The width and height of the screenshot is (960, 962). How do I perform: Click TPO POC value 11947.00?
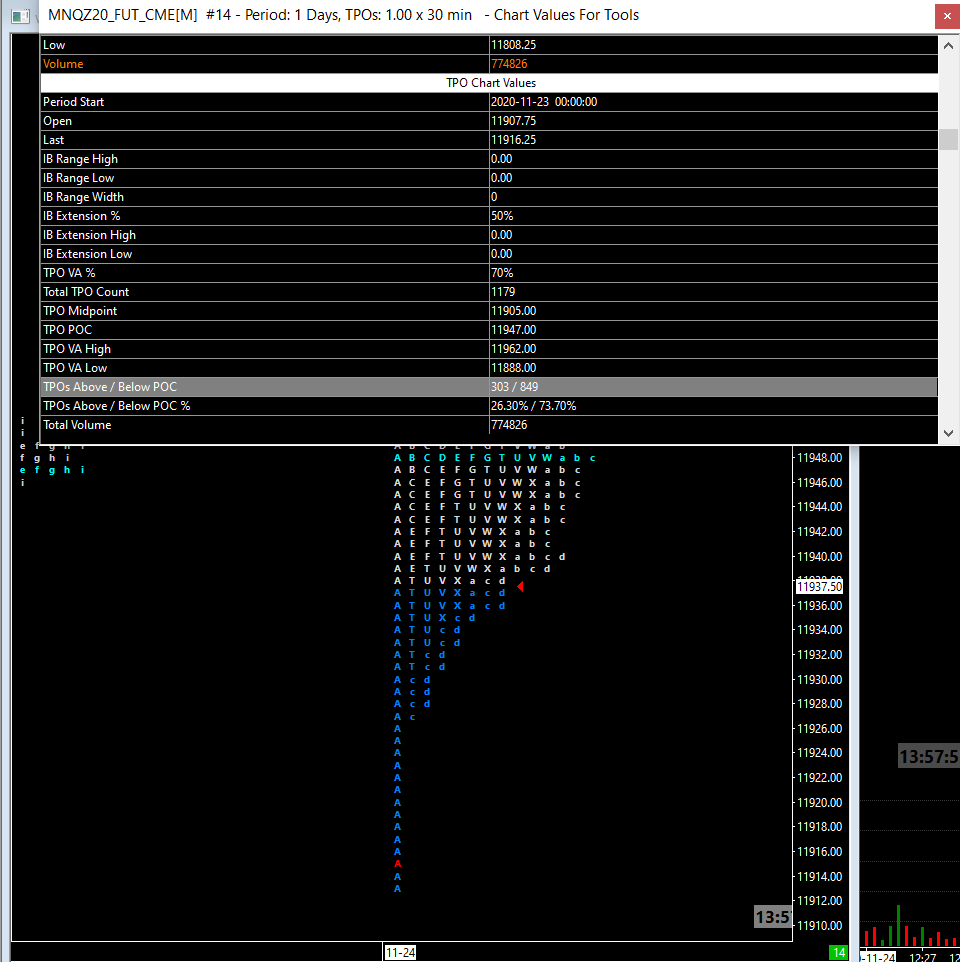tap(513, 330)
